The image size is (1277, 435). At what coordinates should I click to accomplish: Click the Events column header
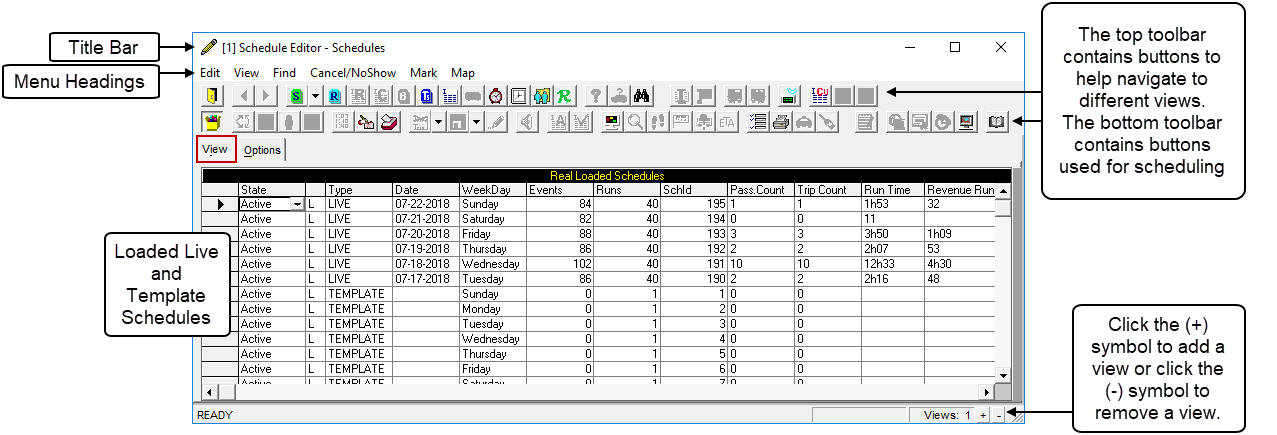coord(560,189)
